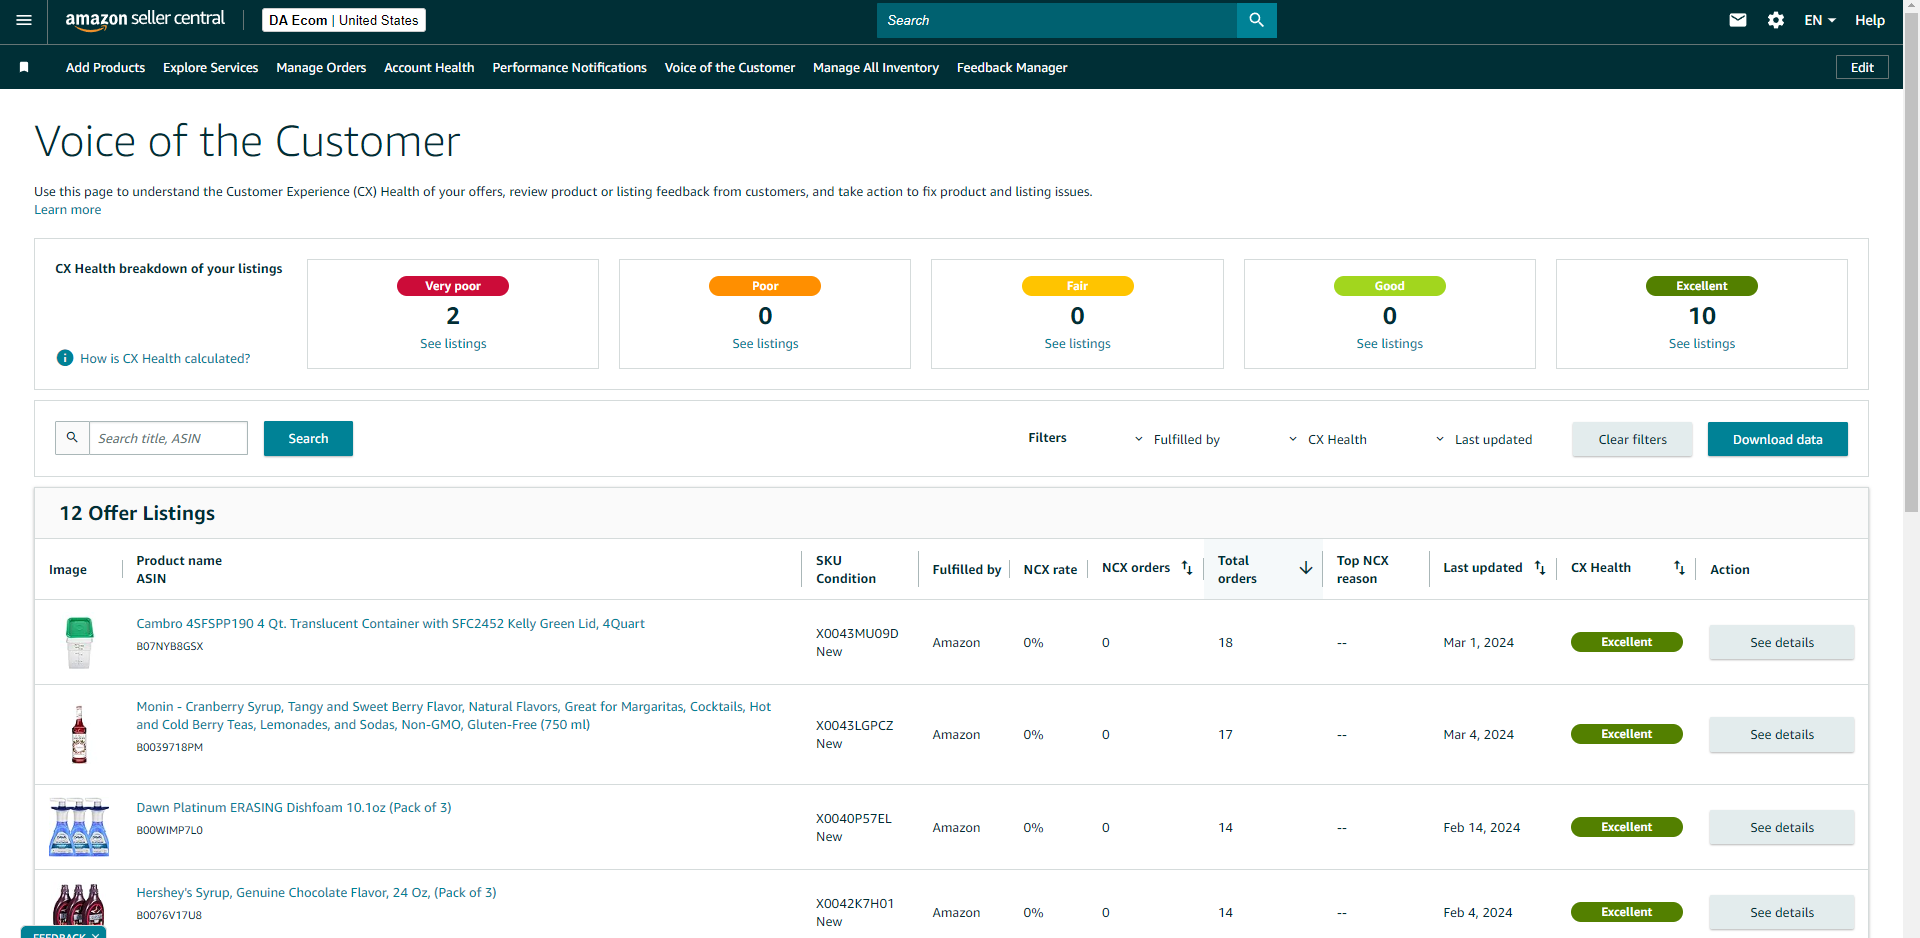Image resolution: width=1920 pixels, height=938 pixels.
Task: Open Voice of the Customer nav item
Action: click(730, 67)
